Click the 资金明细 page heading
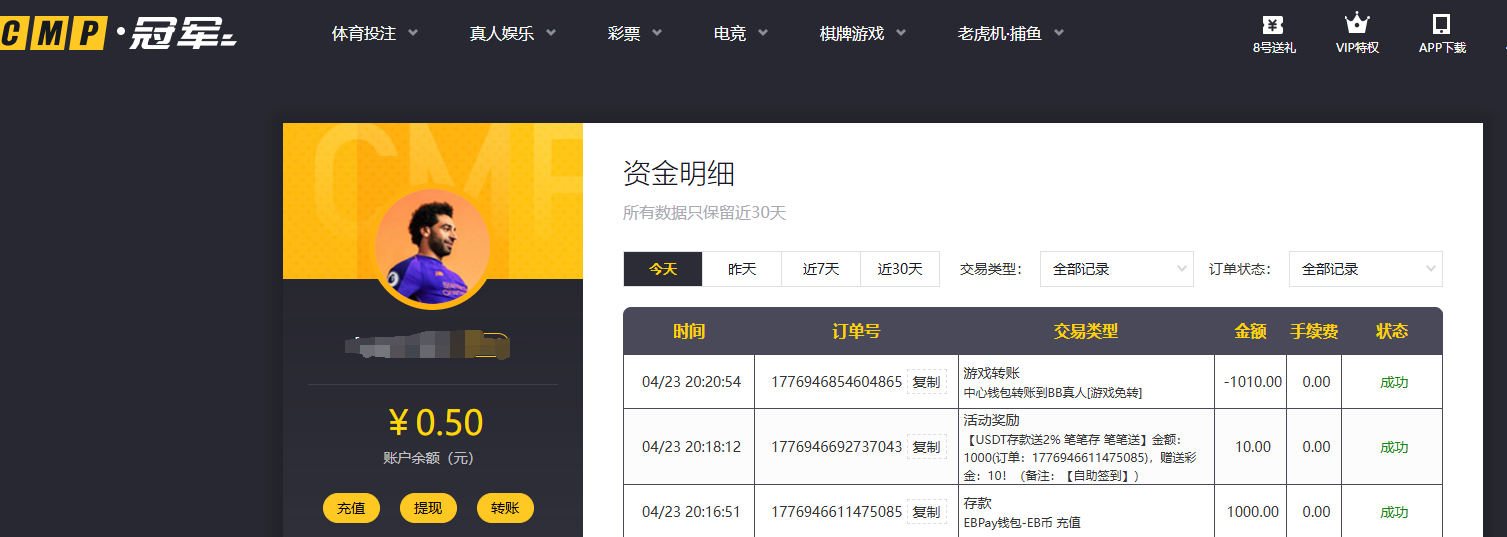 coord(679,174)
